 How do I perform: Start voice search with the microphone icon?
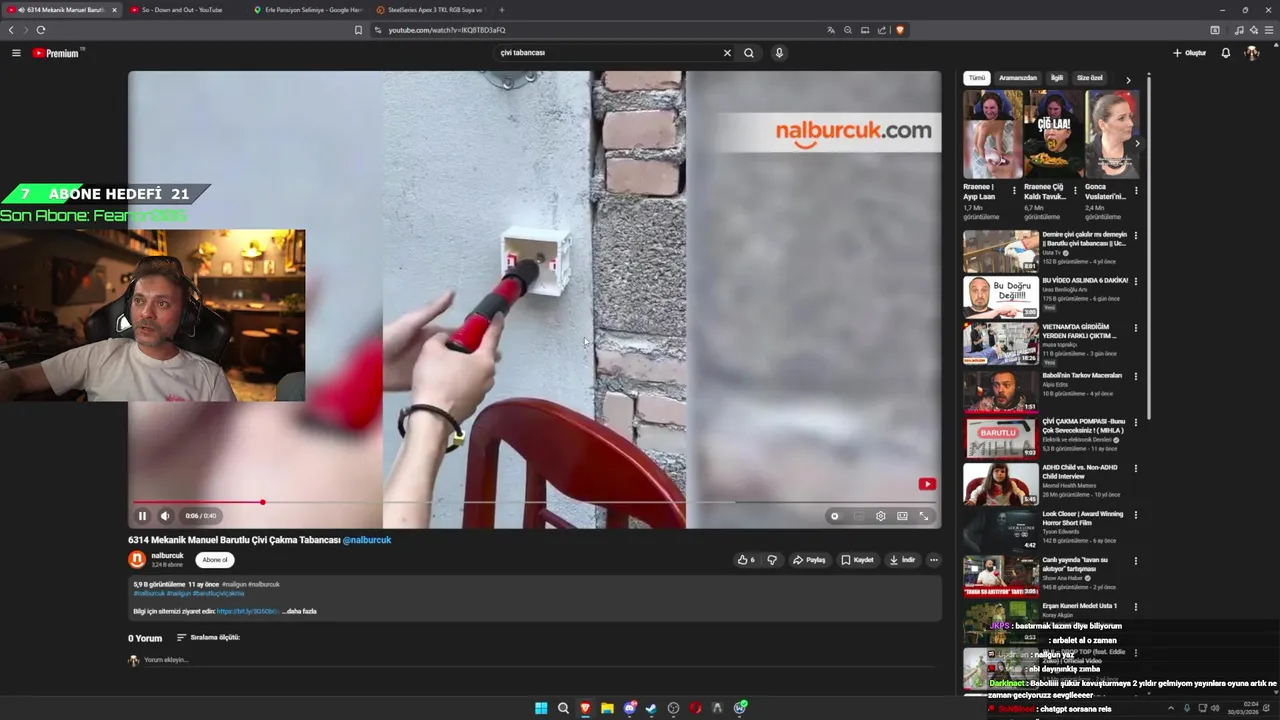pos(779,53)
